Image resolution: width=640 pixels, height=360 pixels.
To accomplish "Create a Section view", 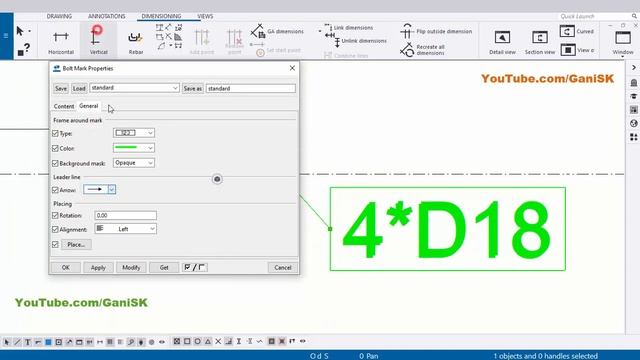I will click(540, 42).
